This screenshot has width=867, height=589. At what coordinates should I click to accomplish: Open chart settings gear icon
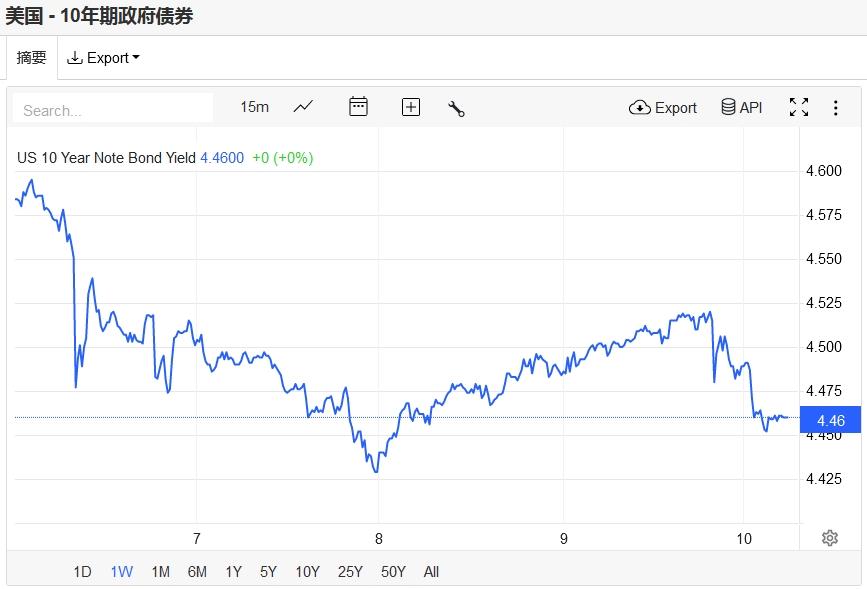coord(829,538)
